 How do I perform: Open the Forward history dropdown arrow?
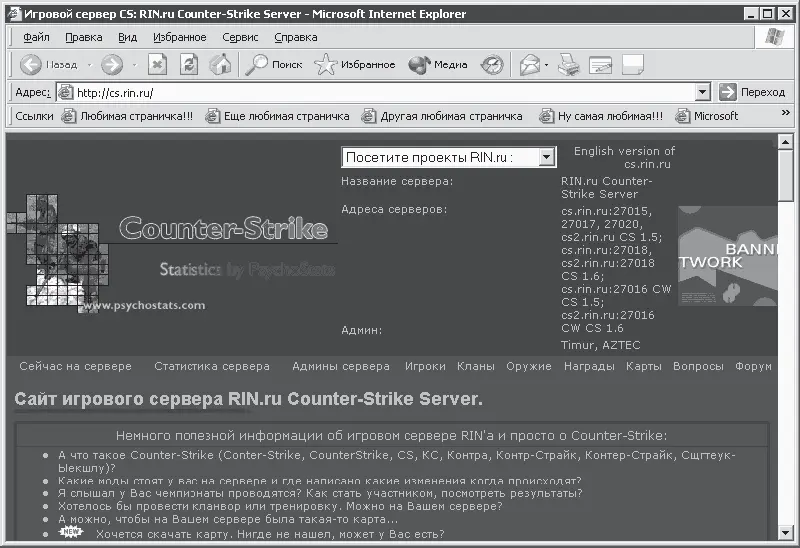pyautogui.click(x=134, y=65)
